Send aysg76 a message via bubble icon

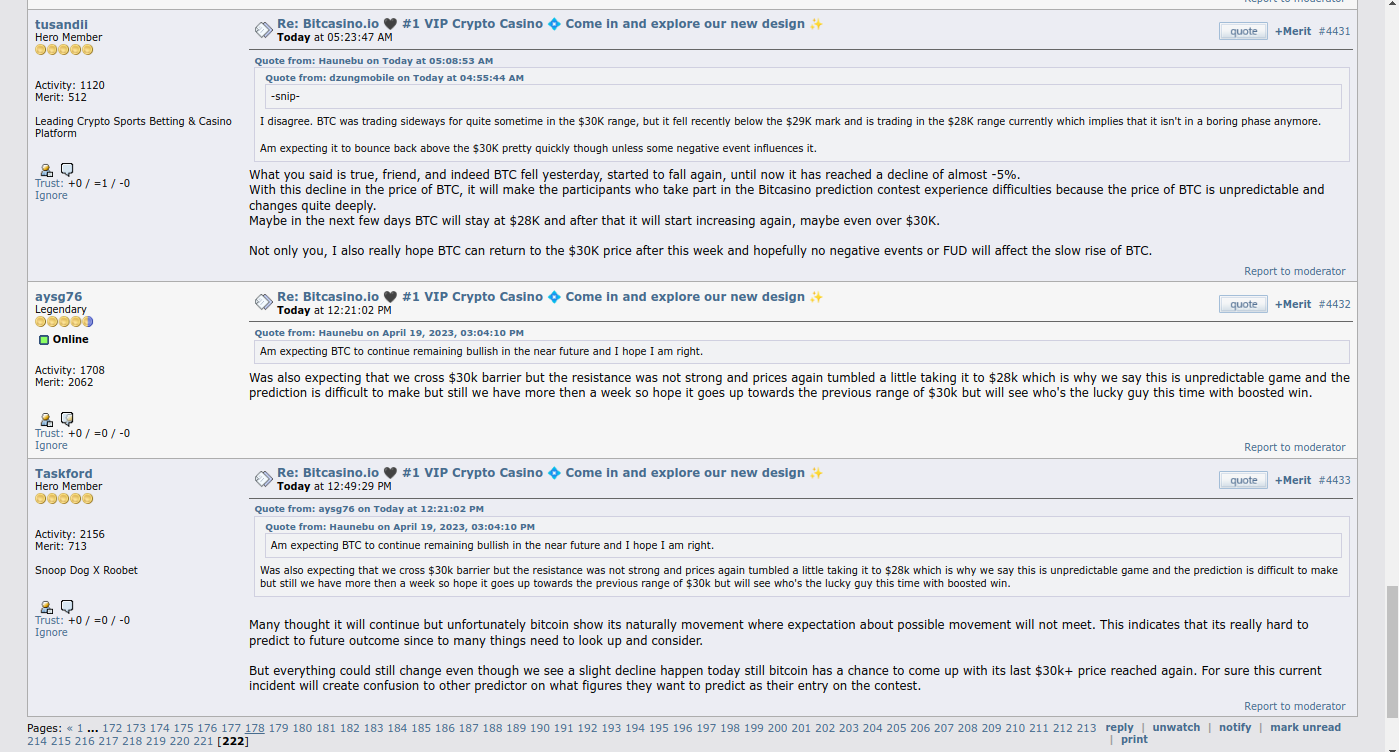(67, 420)
